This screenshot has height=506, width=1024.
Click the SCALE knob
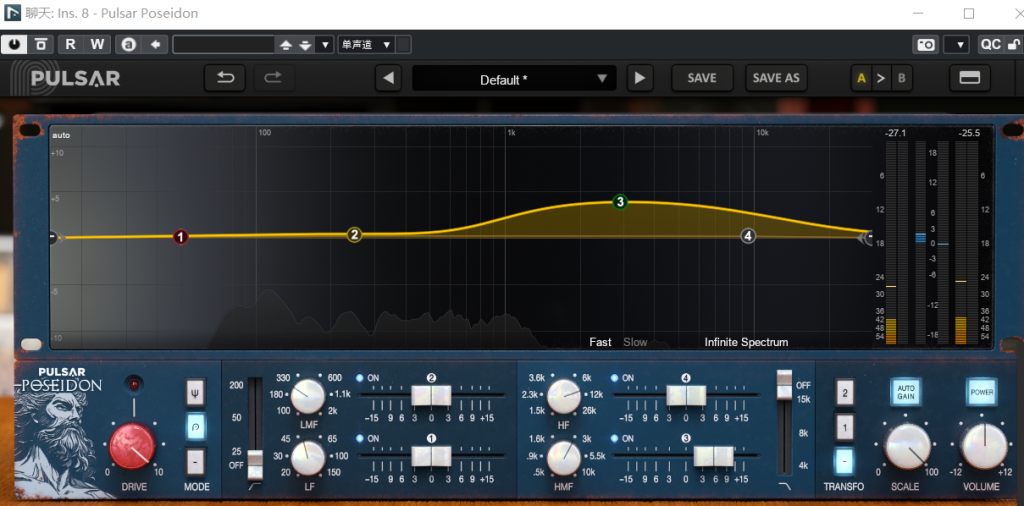tap(908, 447)
